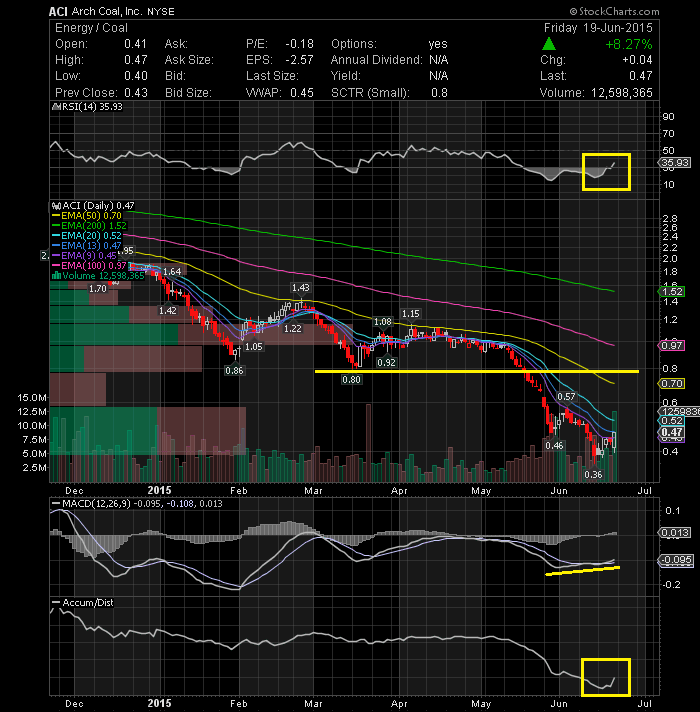Click the yellow EMA(50) legend line swatch
This screenshot has height=712, width=700.
coord(56,216)
